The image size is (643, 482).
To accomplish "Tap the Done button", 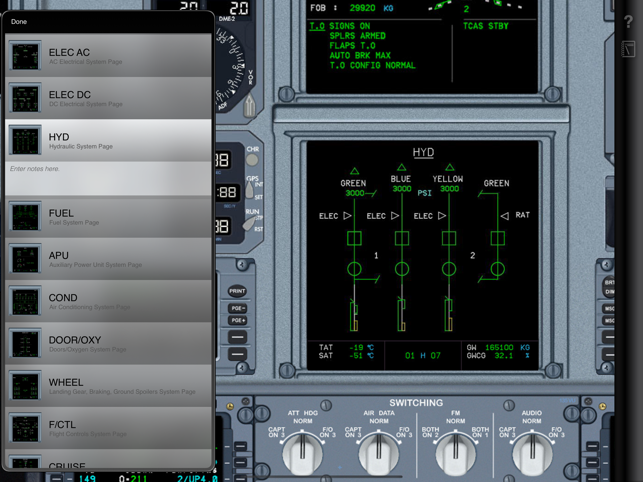I will (x=19, y=22).
